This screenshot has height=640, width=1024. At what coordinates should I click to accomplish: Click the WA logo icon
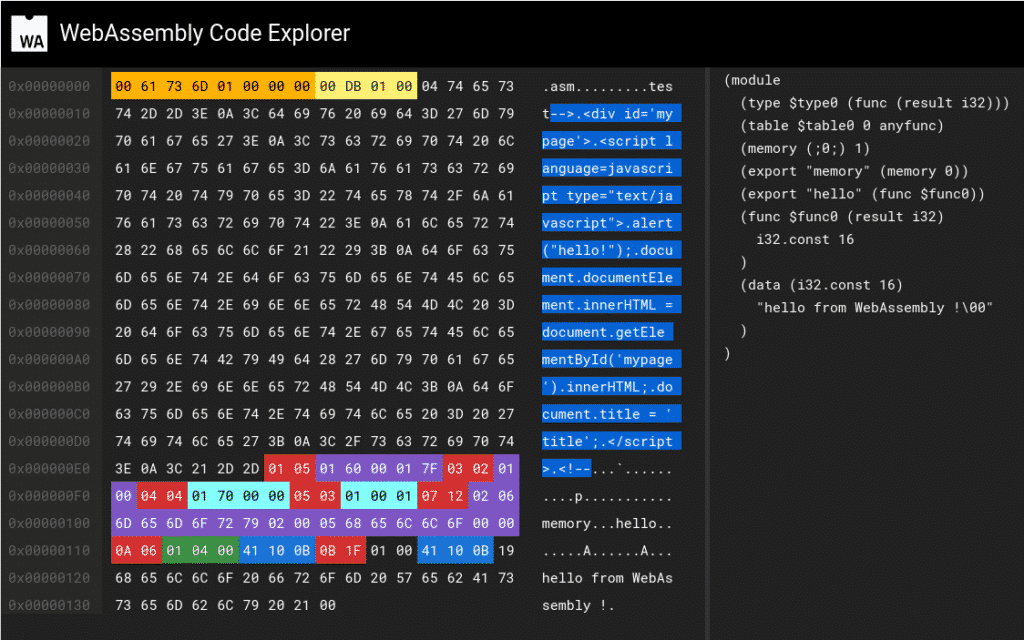click(29, 33)
